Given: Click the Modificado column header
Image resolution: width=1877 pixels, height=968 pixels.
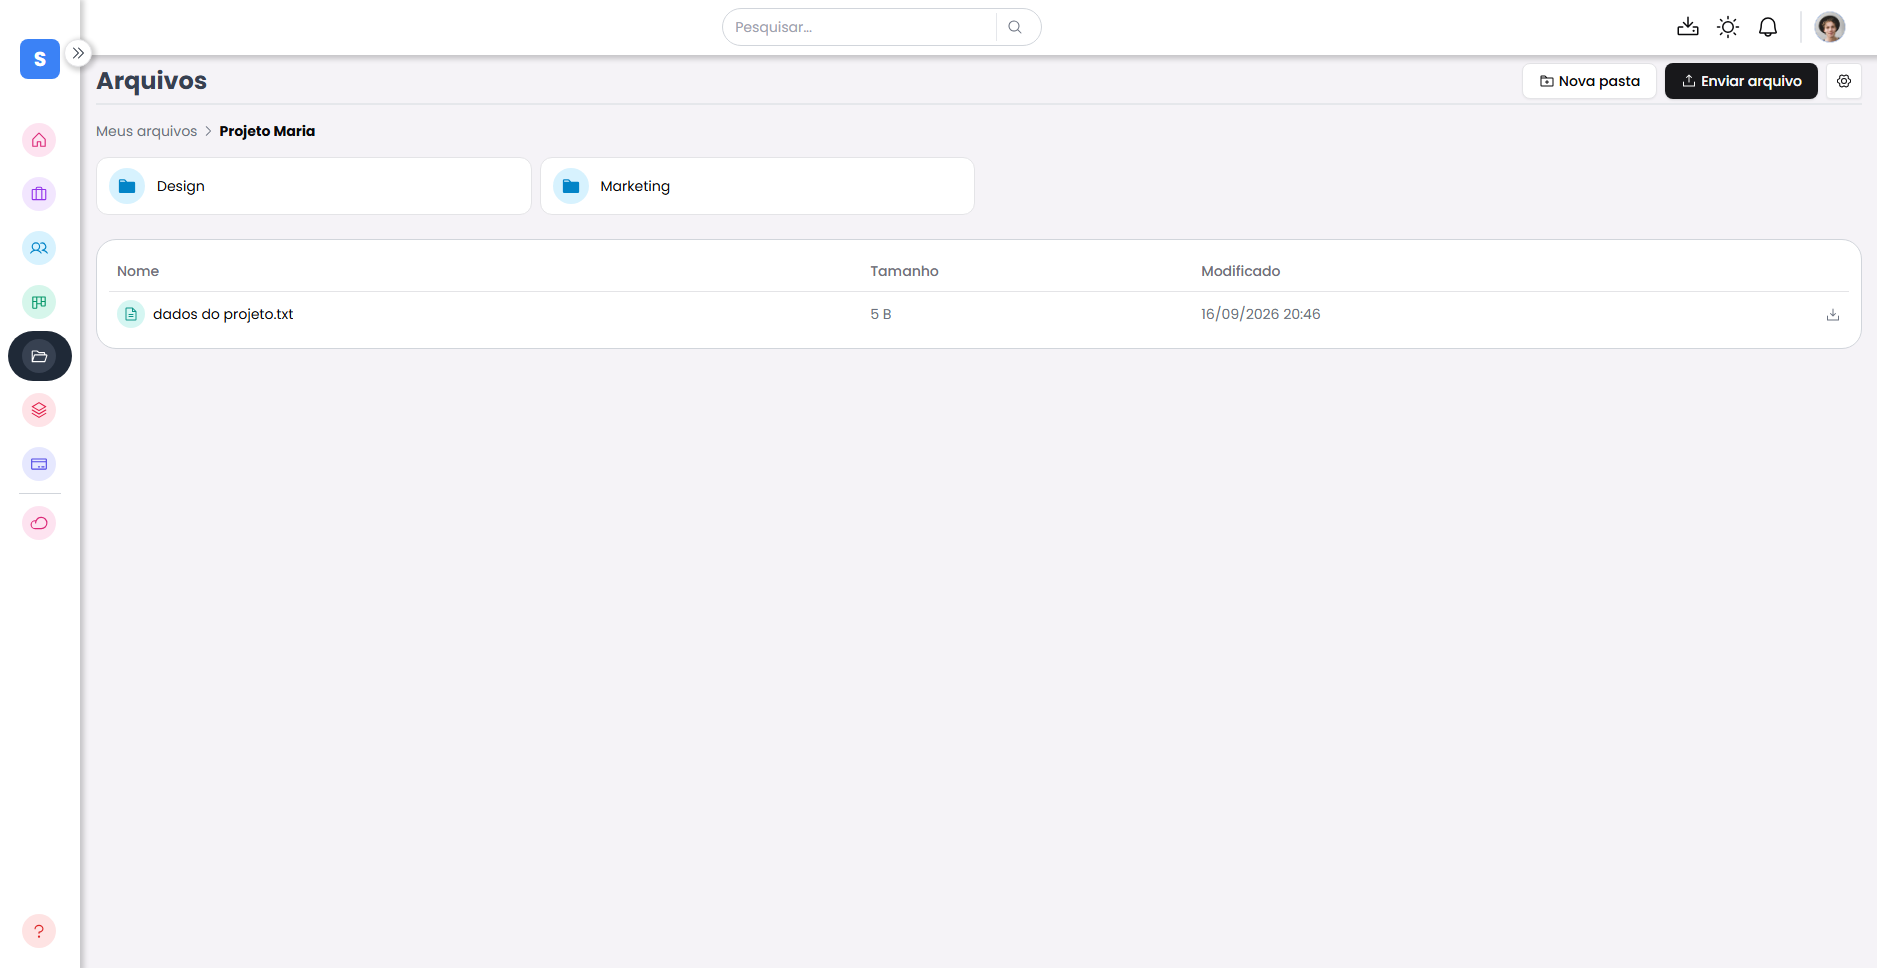Looking at the screenshot, I should point(1240,271).
